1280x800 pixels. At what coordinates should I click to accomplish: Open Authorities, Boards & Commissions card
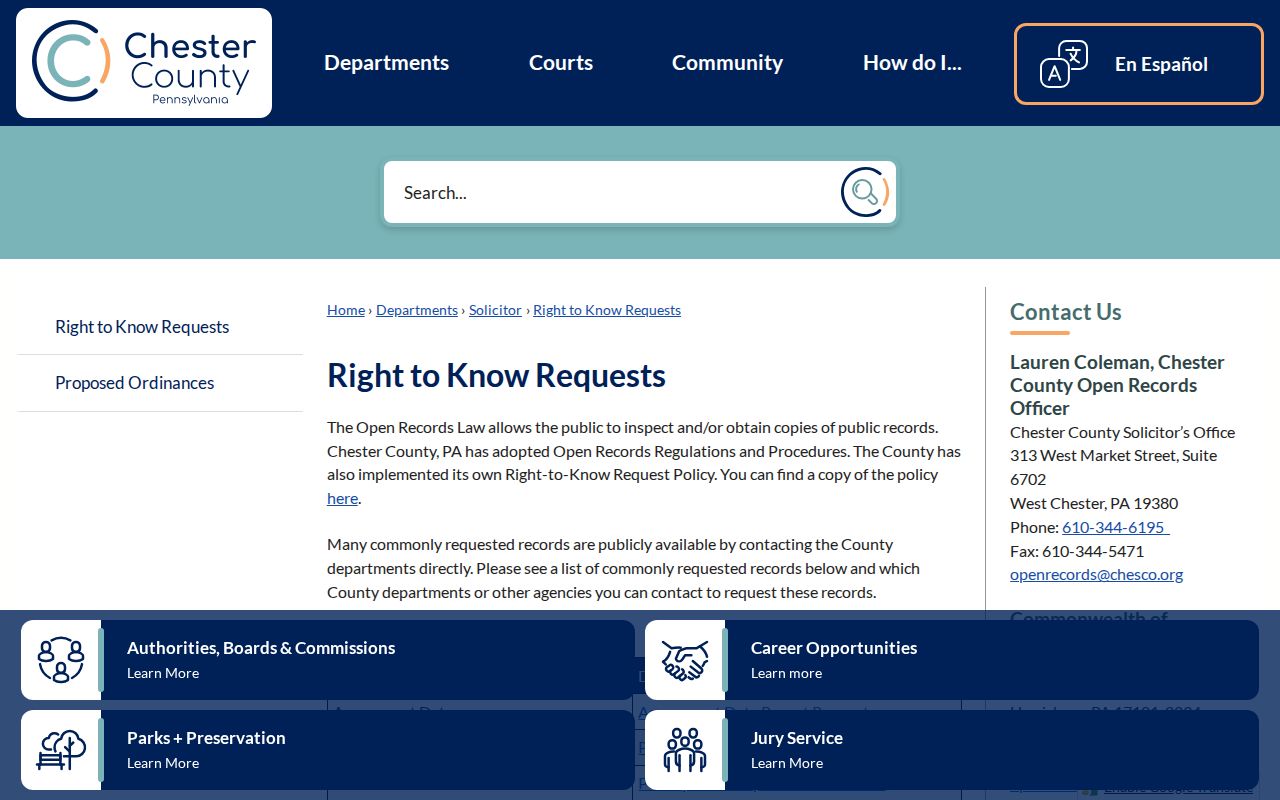[x=328, y=660]
